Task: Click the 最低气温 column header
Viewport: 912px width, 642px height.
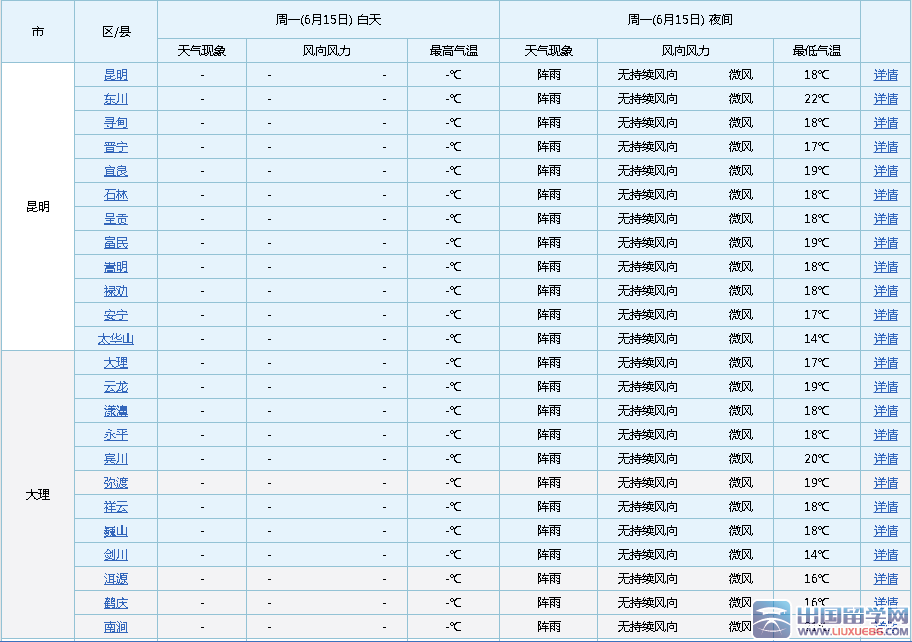Action: tap(816, 51)
